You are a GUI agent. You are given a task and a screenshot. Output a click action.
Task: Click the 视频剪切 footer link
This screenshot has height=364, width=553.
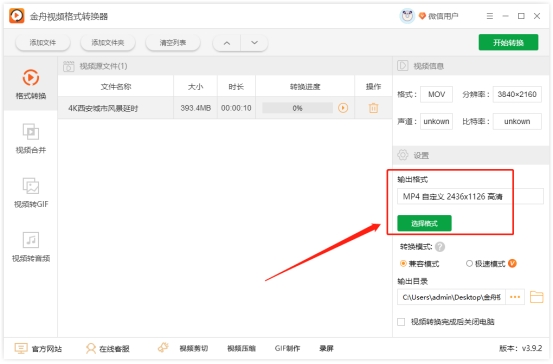pos(194,348)
